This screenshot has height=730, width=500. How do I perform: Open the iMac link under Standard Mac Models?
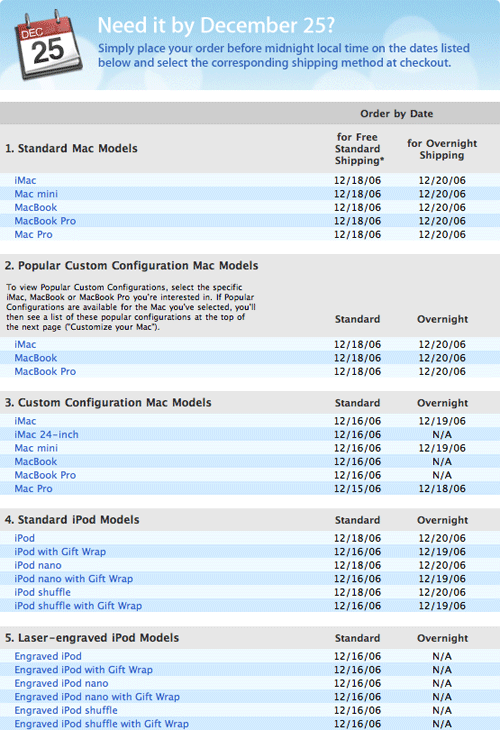click(25, 181)
